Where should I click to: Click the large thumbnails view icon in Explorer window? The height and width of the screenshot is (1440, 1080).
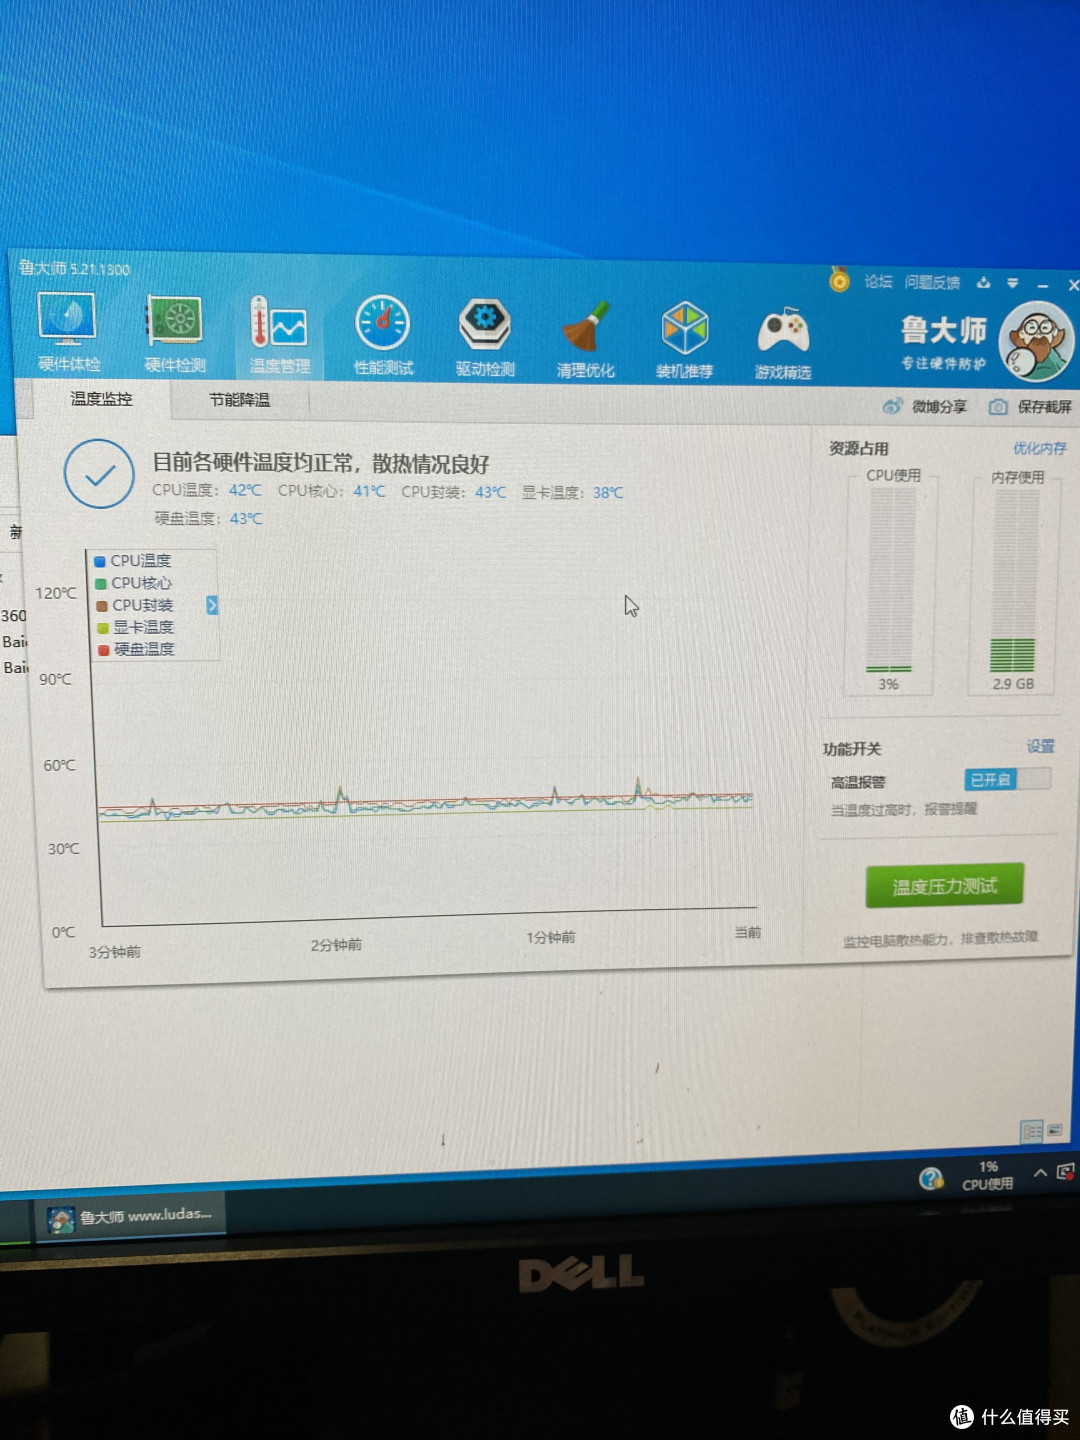coord(1055,1131)
